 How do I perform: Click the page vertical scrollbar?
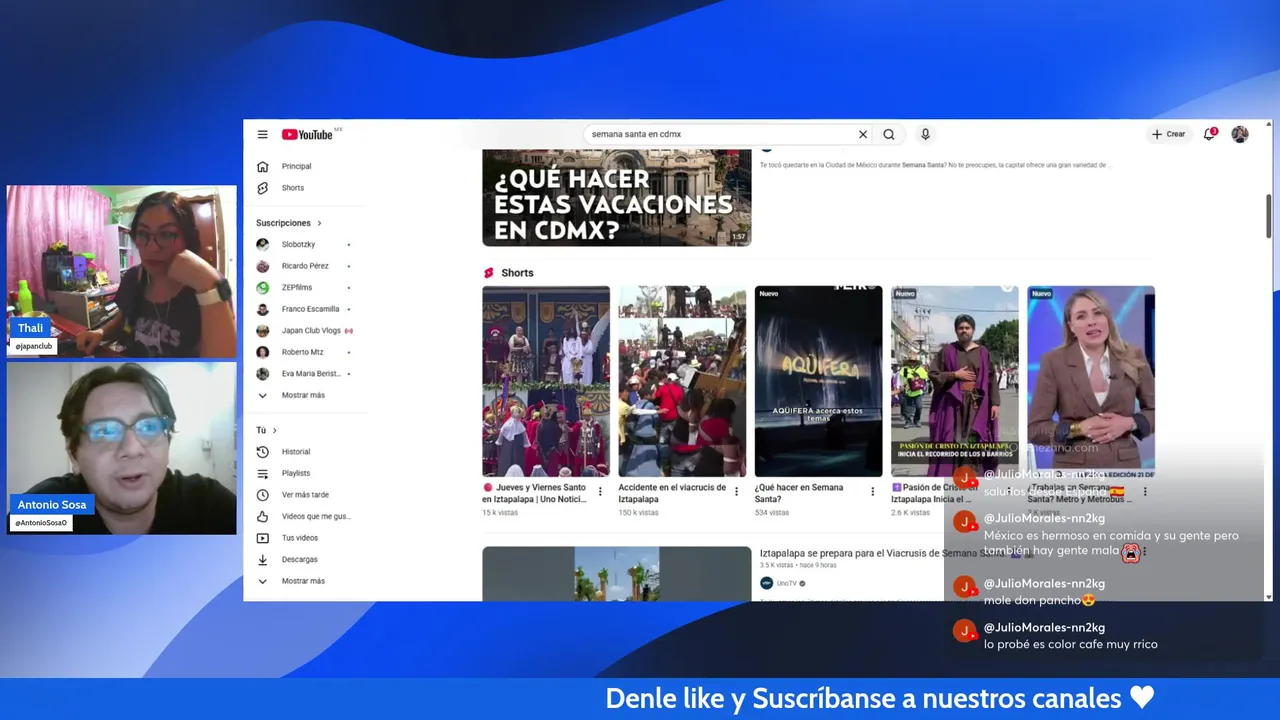(x=1269, y=215)
